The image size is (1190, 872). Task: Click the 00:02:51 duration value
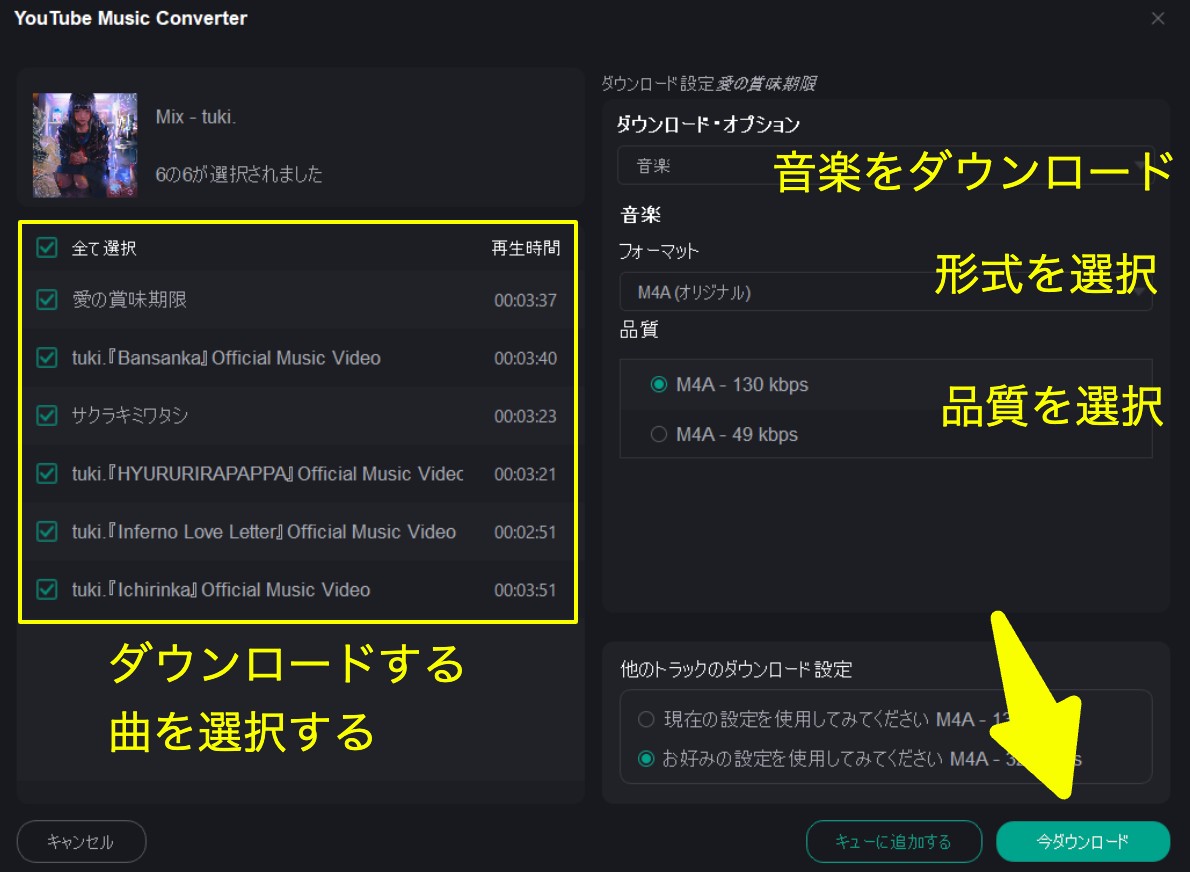(x=525, y=532)
